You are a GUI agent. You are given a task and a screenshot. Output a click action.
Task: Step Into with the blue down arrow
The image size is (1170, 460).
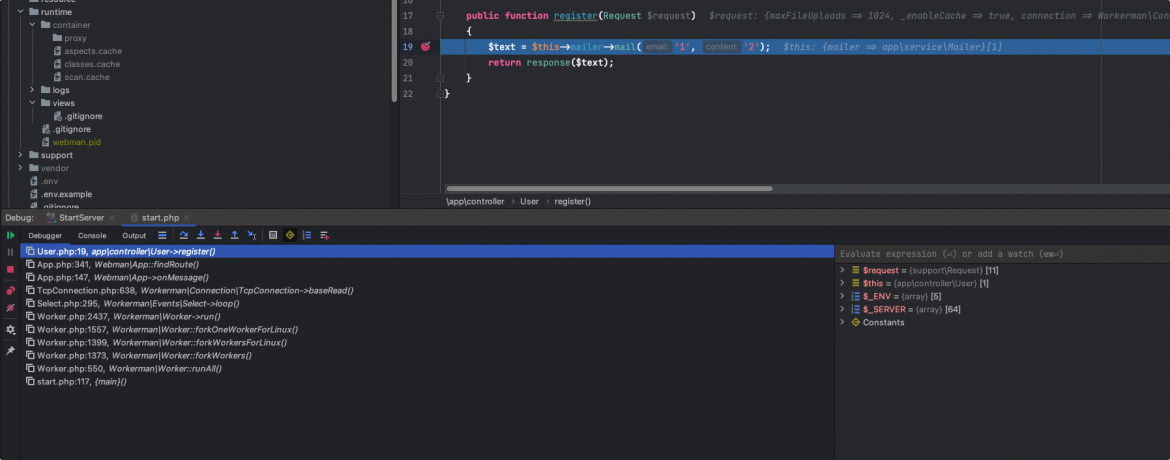pos(201,235)
